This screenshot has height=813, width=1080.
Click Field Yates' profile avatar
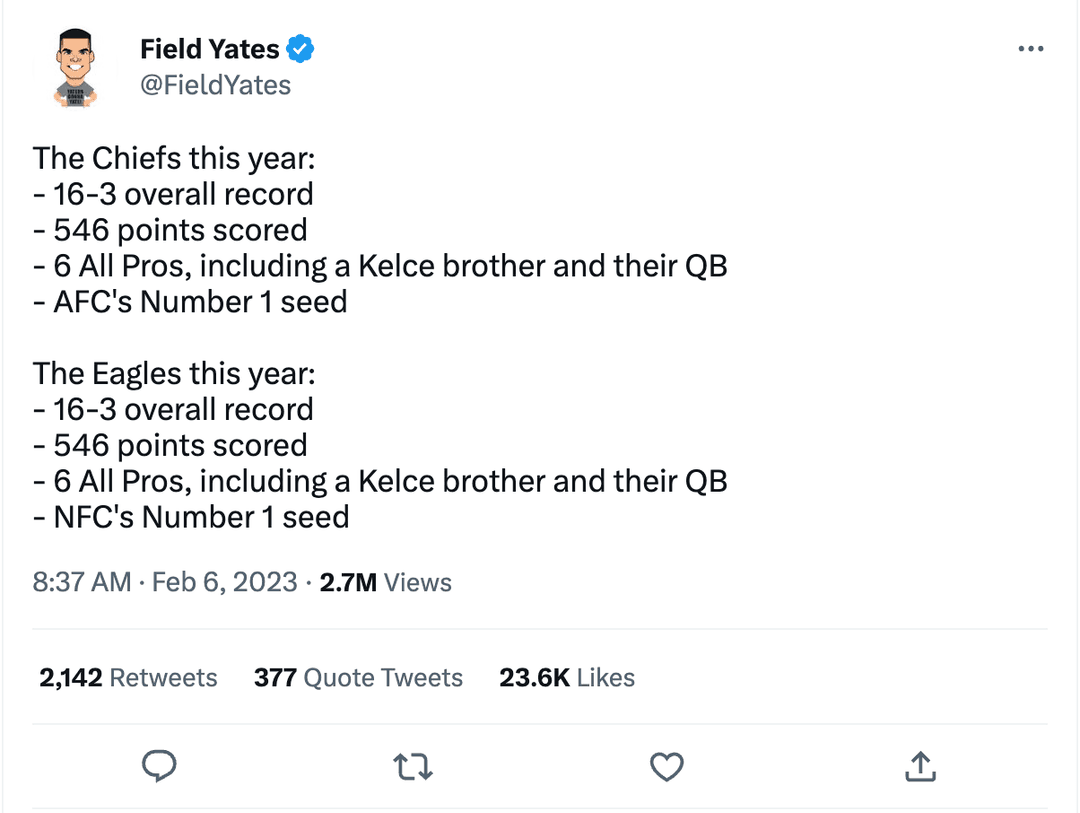74,65
